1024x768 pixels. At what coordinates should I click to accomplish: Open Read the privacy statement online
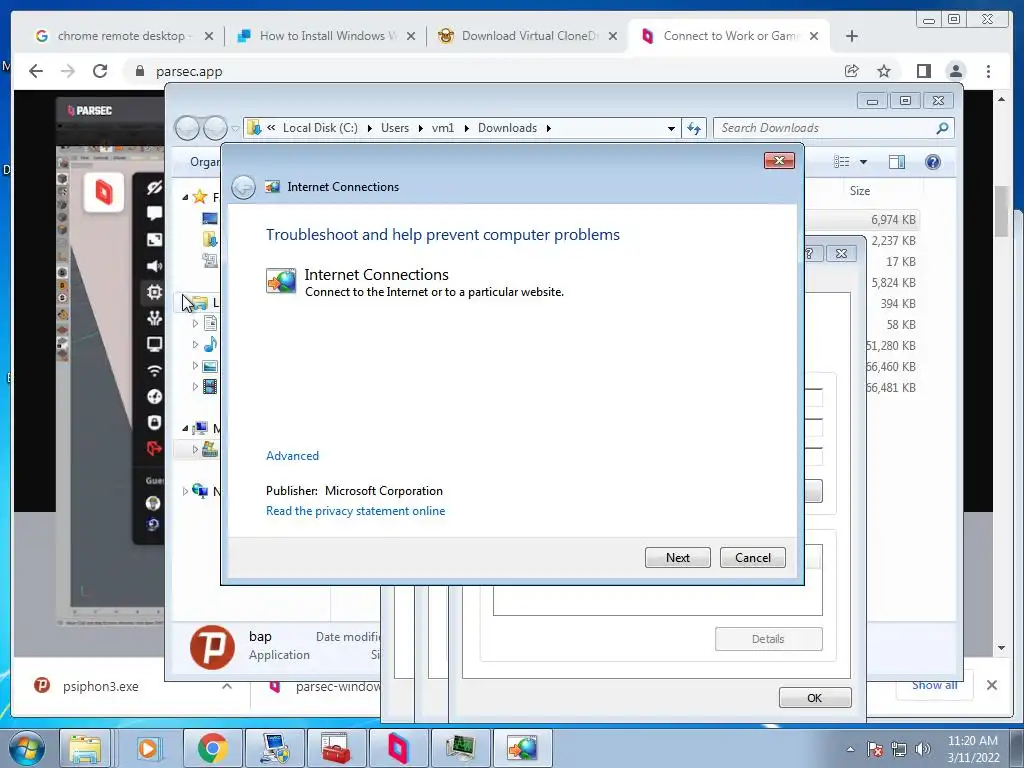(355, 511)
